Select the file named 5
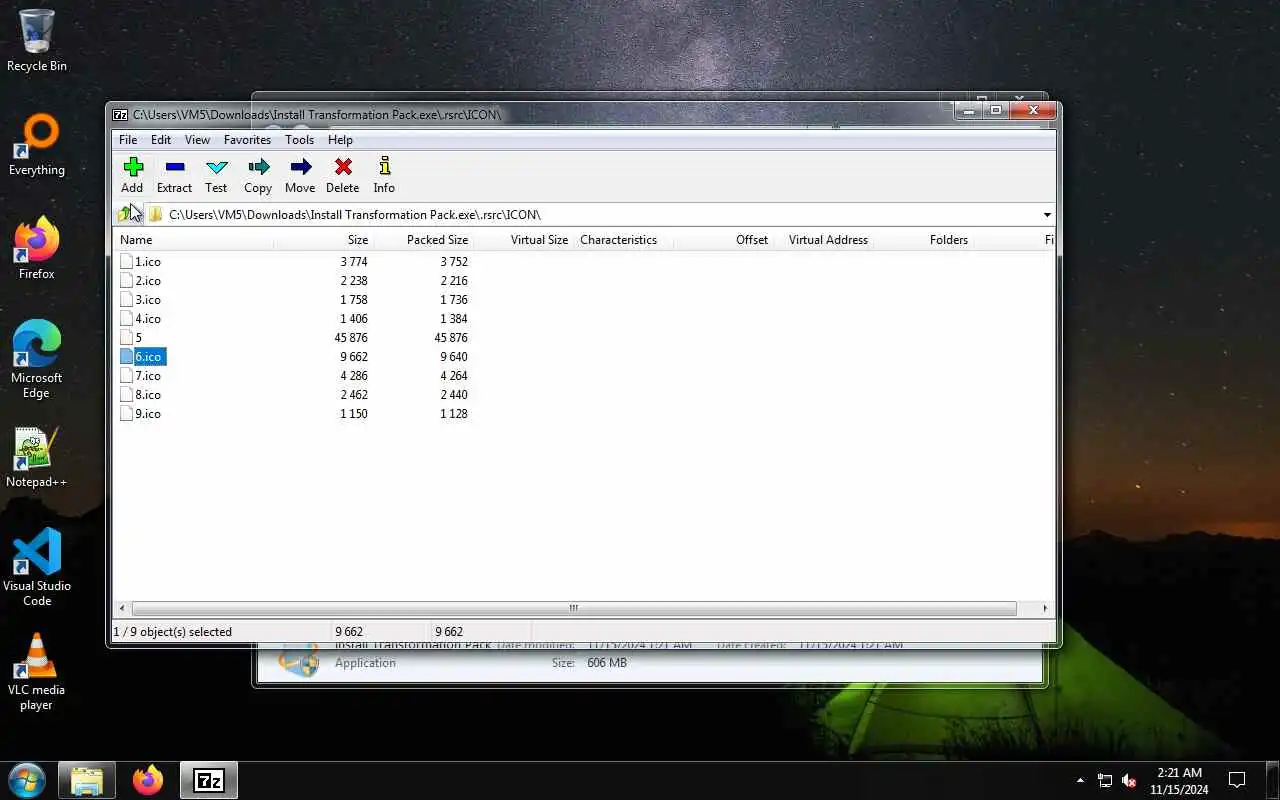The width and height of the screenshot is (1280, 800). pyautogui.click(x=138, y=338)
